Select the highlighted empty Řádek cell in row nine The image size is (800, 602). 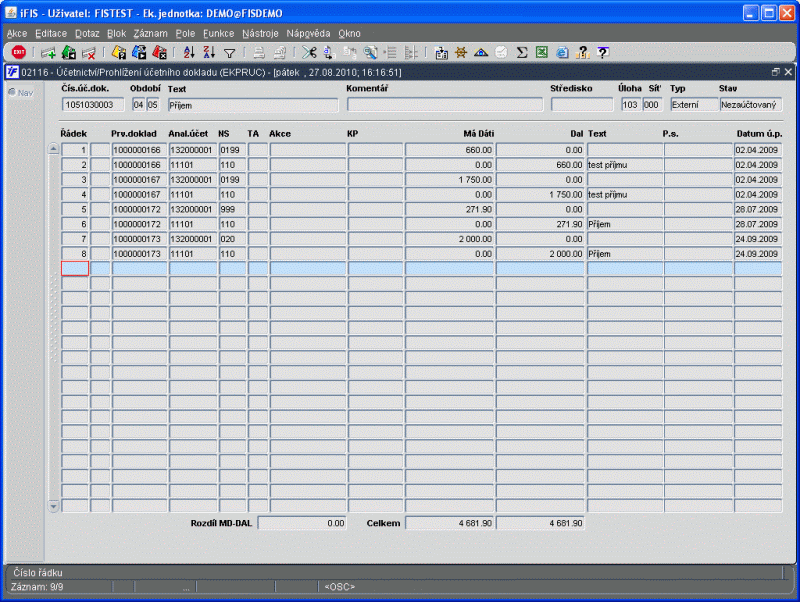[75, 268]
